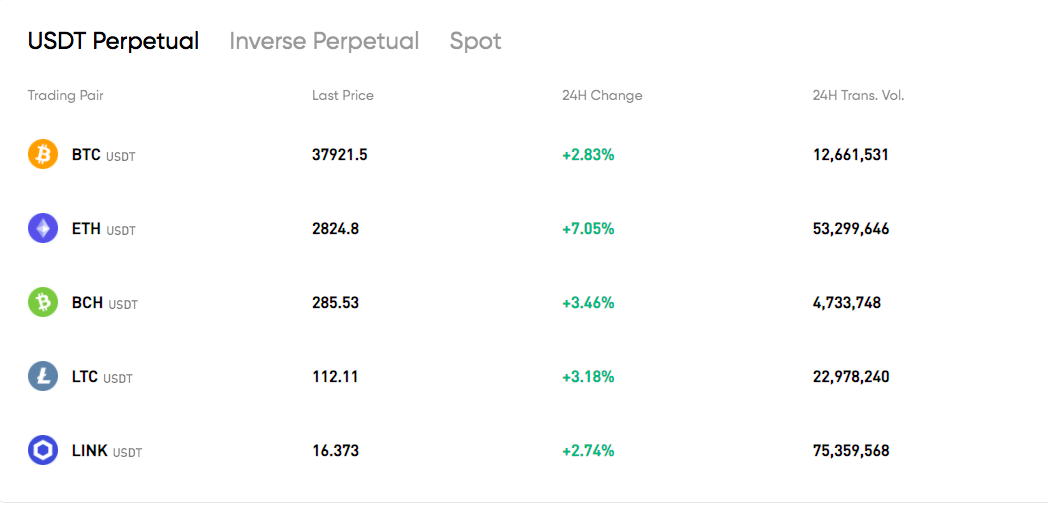1048x505 pixels.
Task: Select the Spot tab
Action: click(475, 41)
